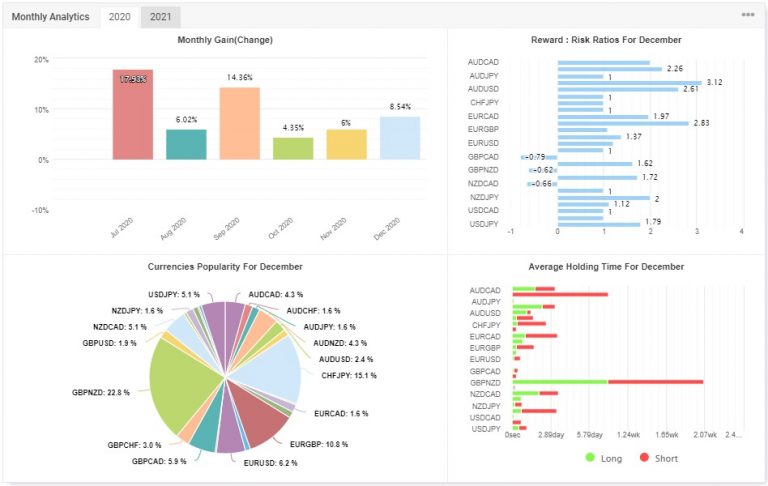
Task: Click the GBPCAD teal pie slice
Action: [204, 434]
